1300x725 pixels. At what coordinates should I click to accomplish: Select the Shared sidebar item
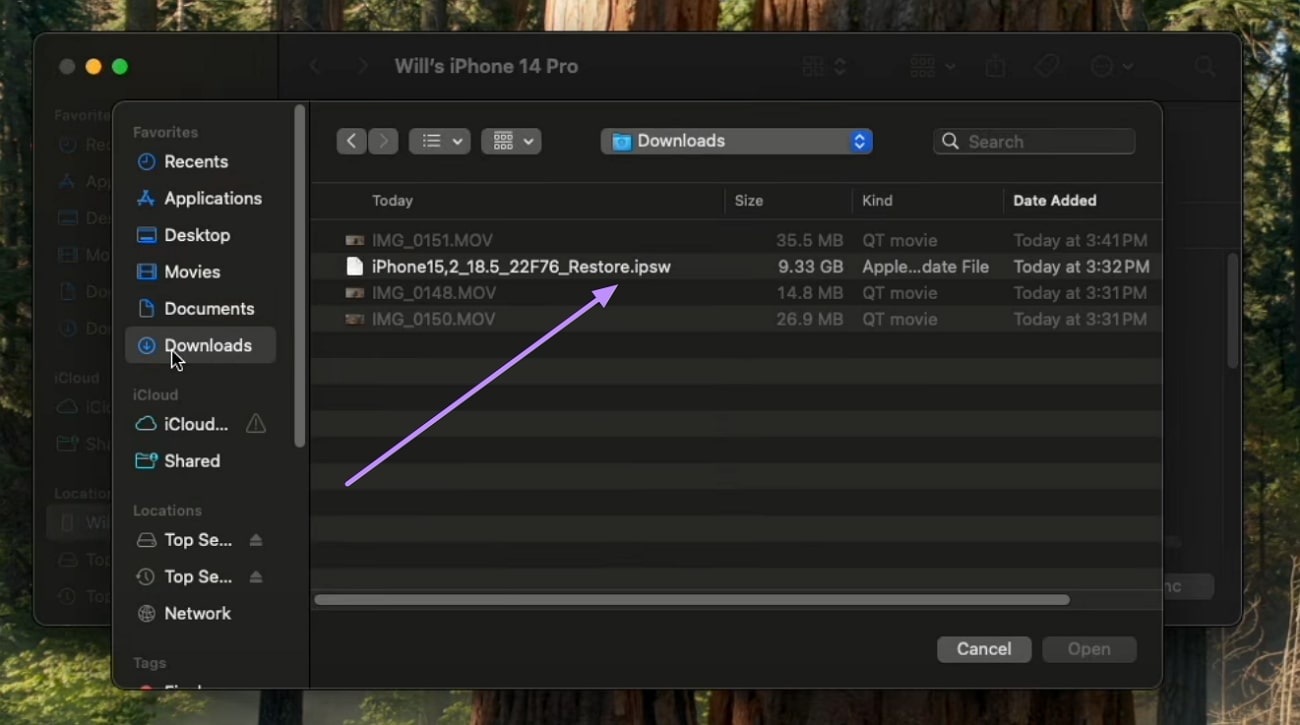pyautogui.click(x=200, y=461)
